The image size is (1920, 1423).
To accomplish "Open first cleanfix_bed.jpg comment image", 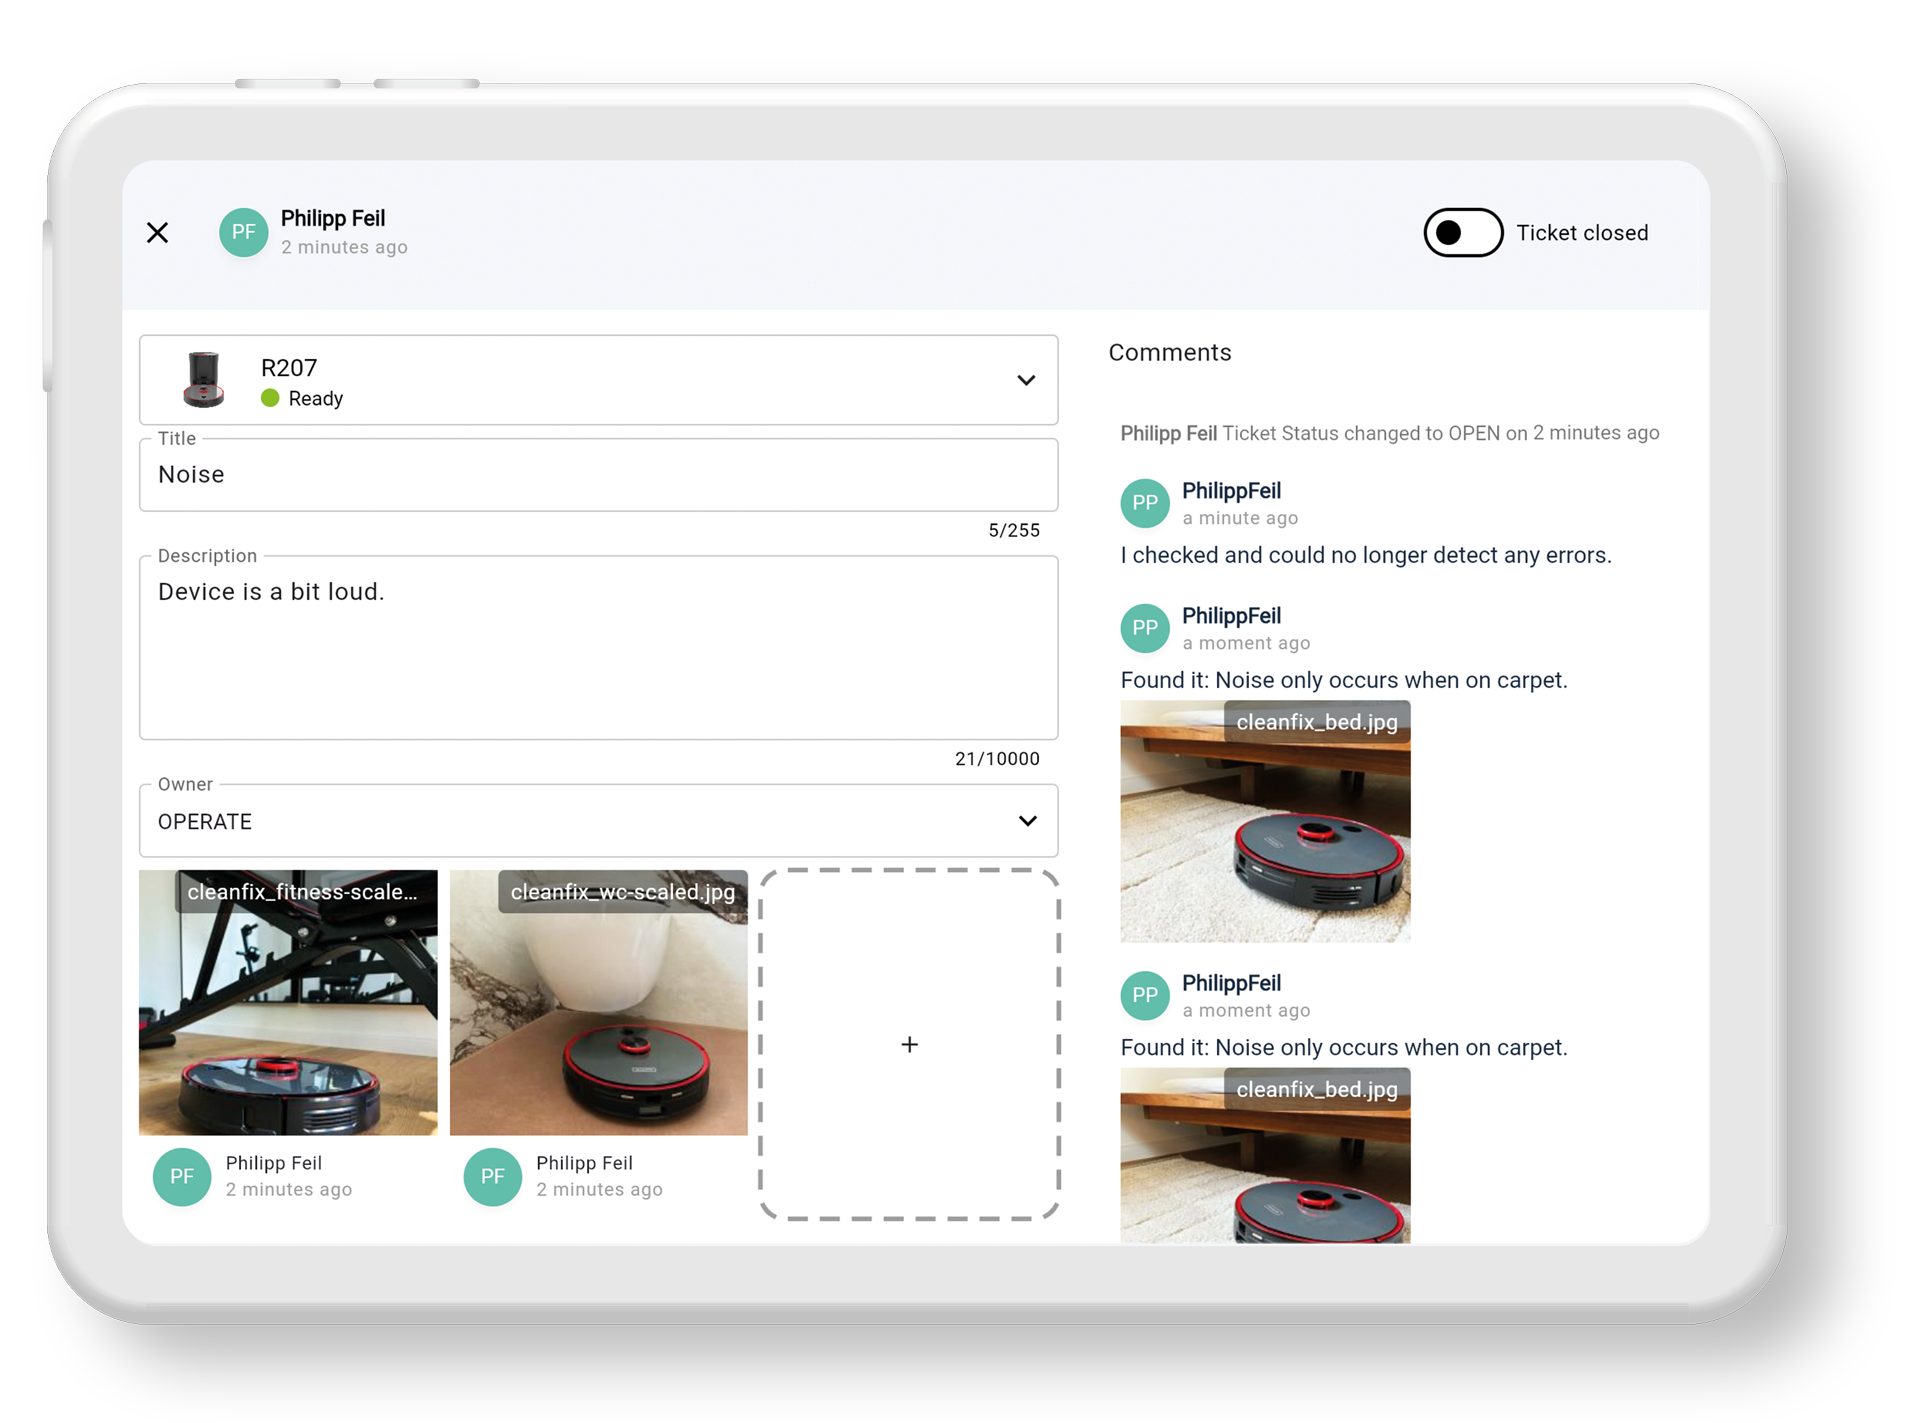I will [x=1265, y=821].
